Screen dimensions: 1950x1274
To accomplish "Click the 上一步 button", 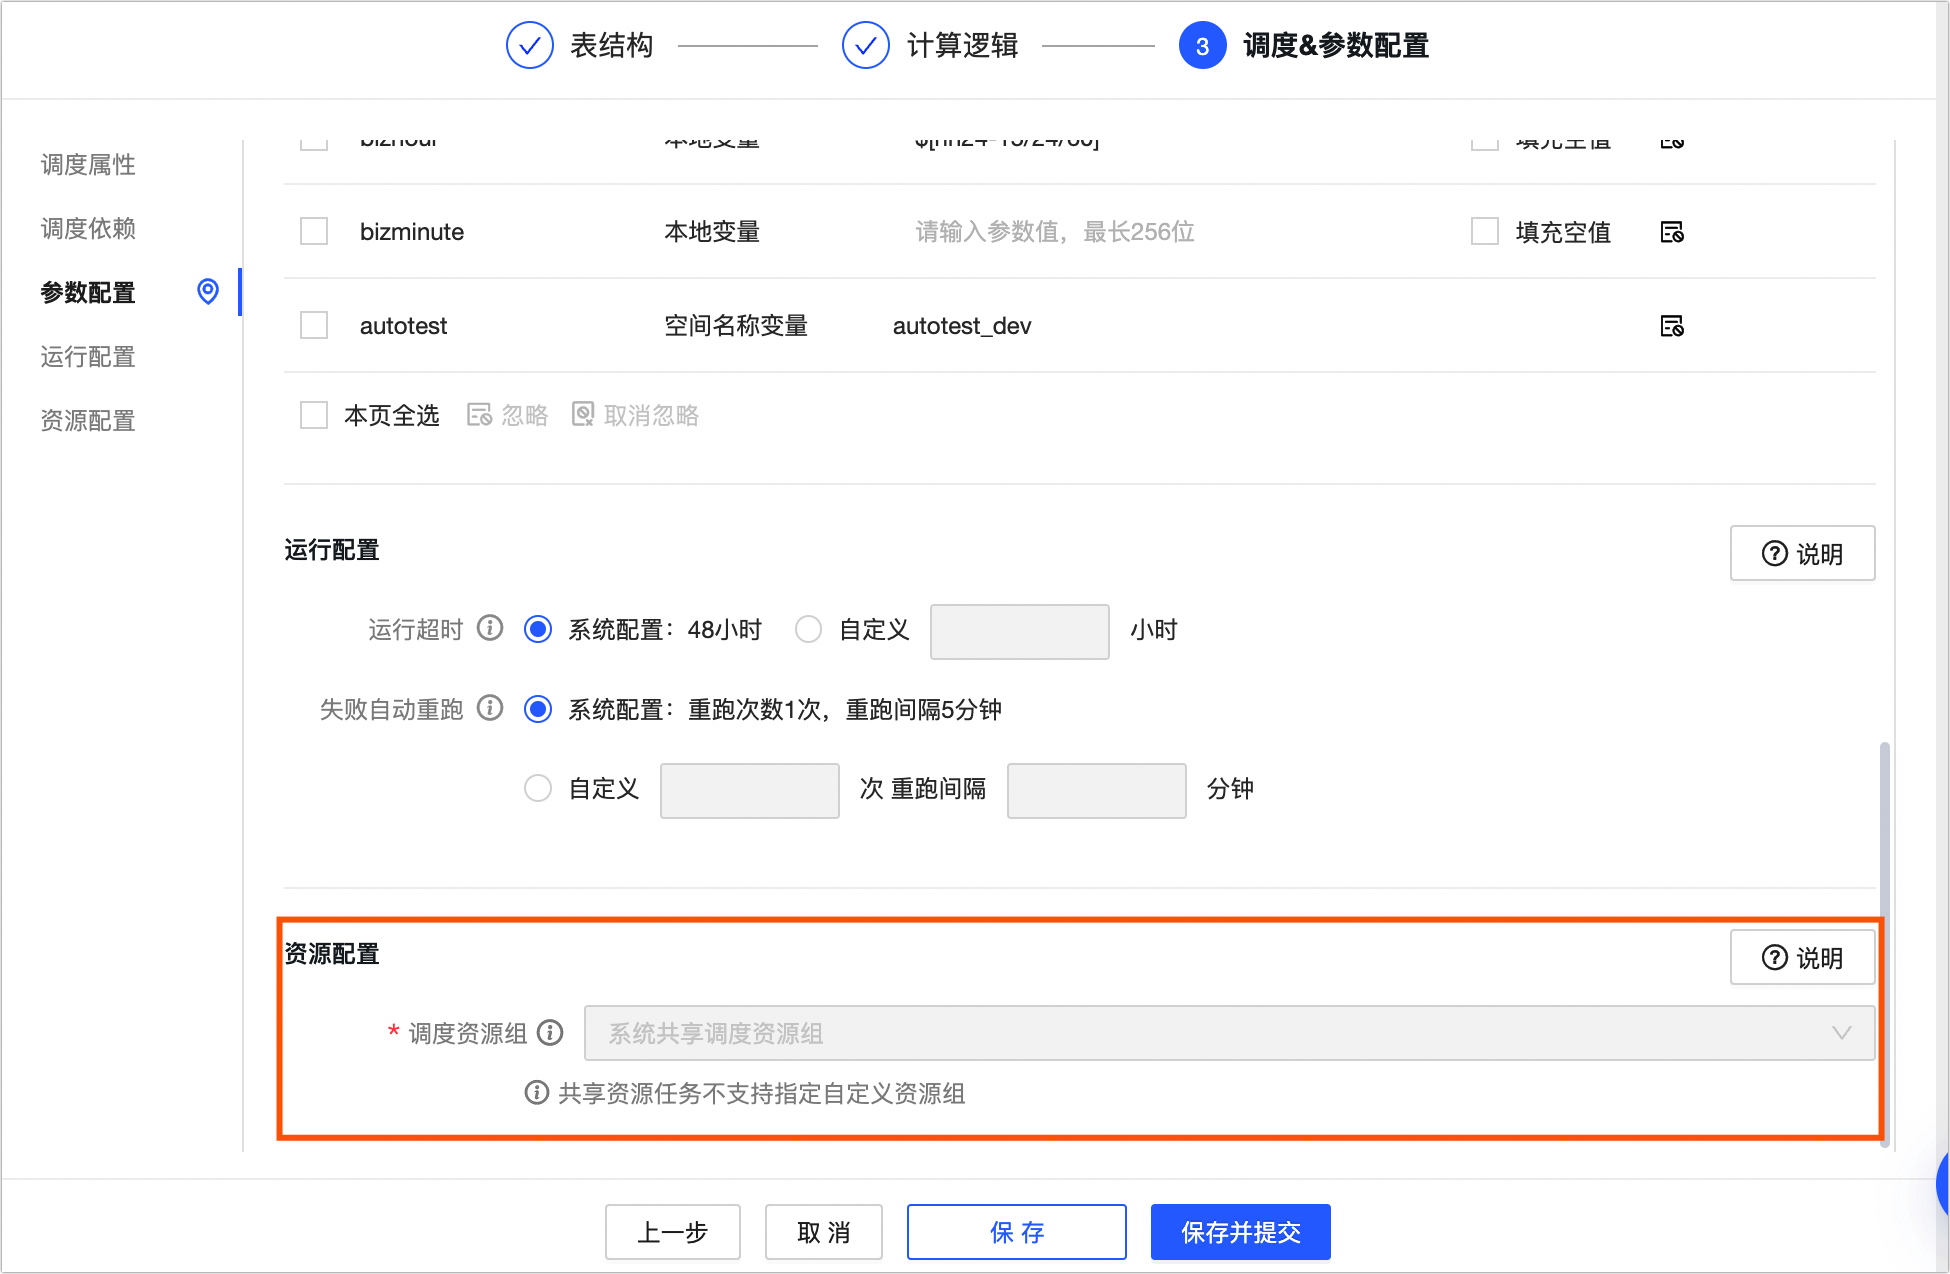I will click(x=672, y=1232).
